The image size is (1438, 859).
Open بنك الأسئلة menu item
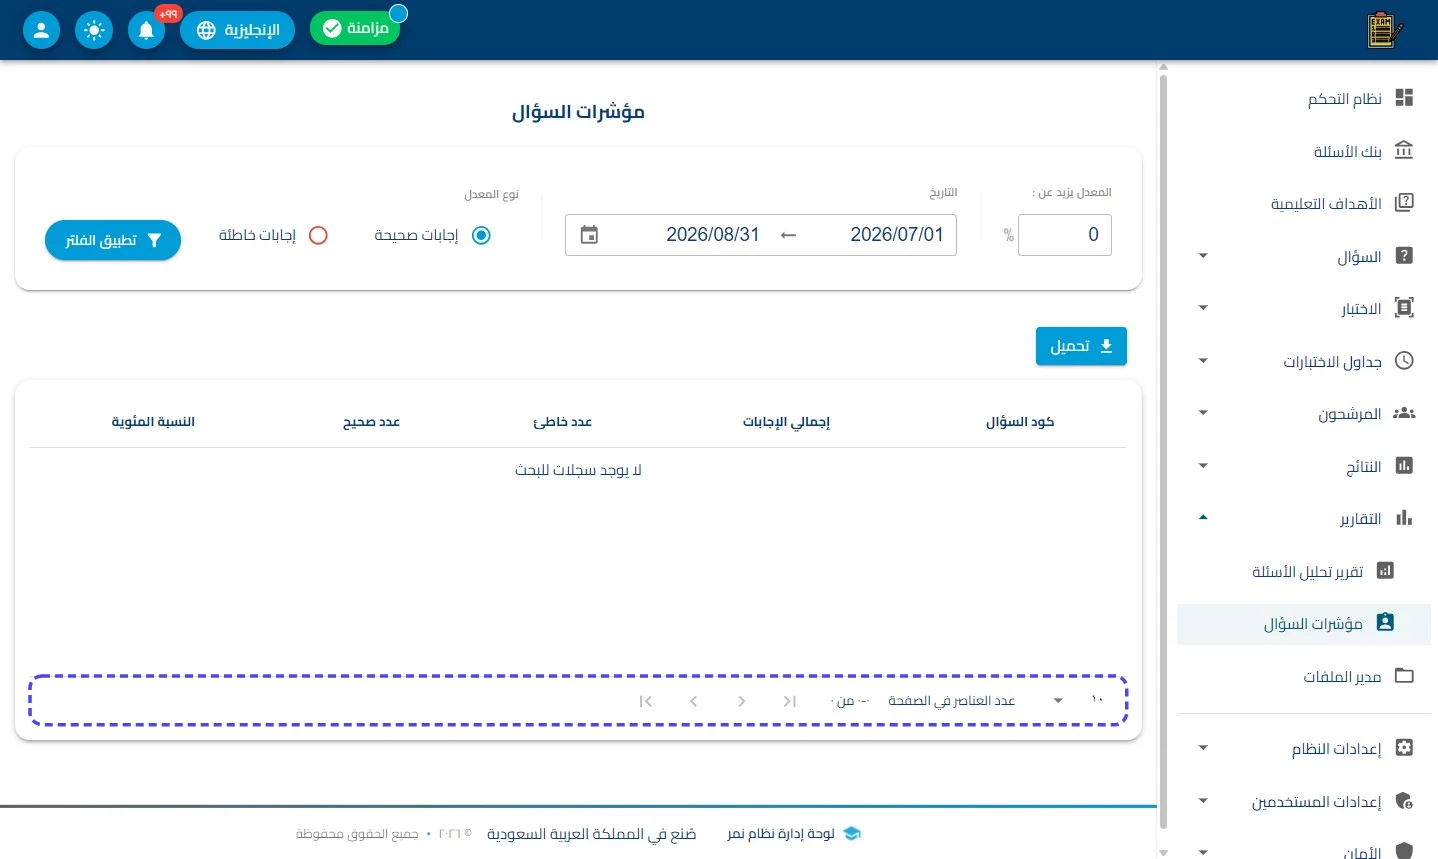point(1304,150)
